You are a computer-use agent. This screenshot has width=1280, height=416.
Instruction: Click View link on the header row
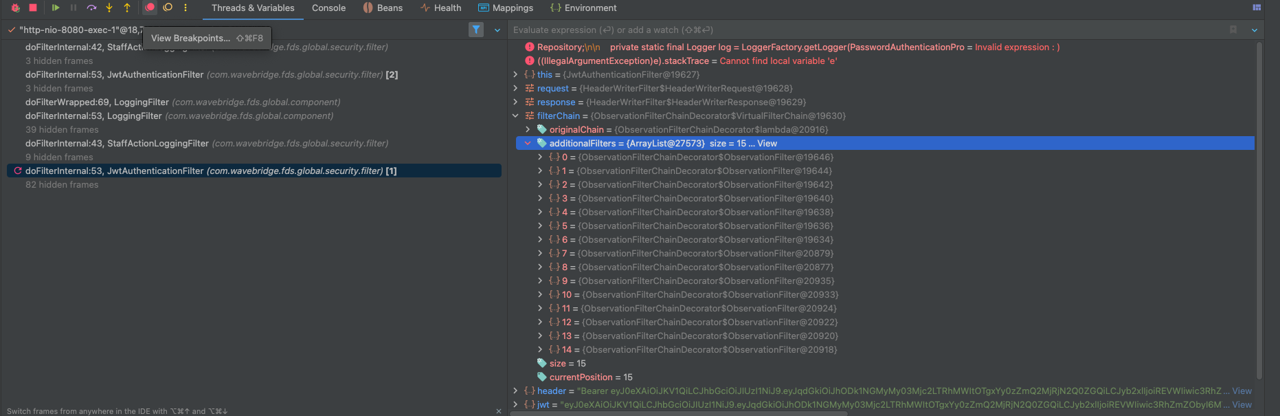point(1241,391)
